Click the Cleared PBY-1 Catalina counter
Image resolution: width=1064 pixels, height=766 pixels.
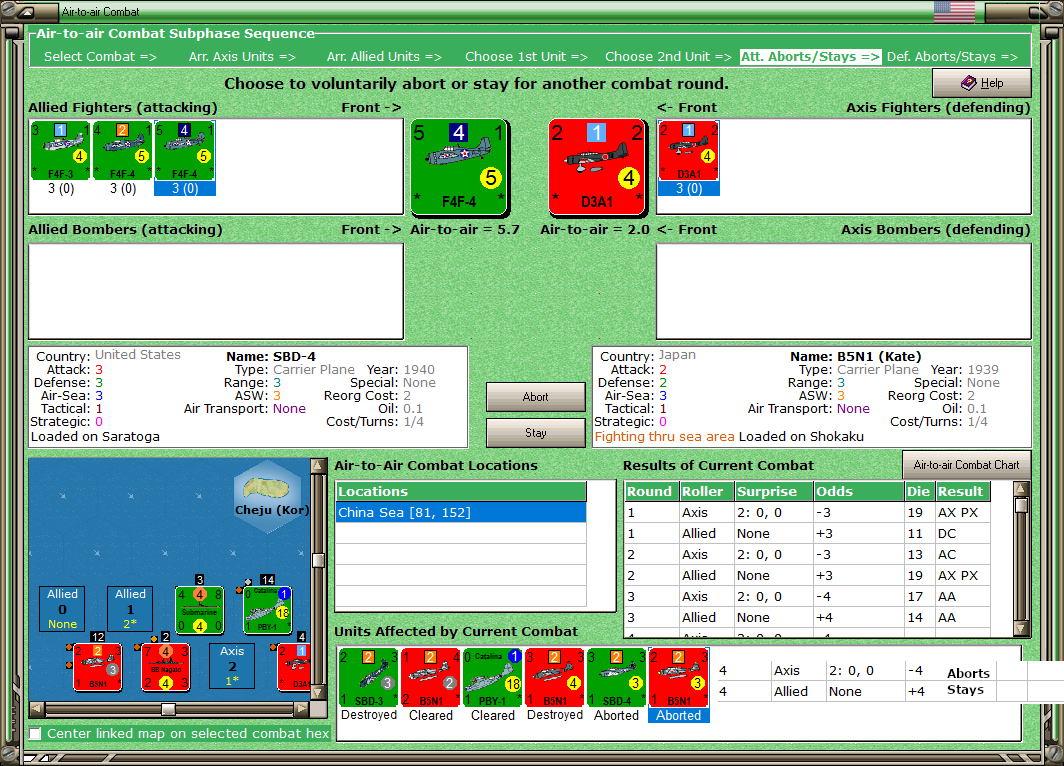click(x=493, y=678)
